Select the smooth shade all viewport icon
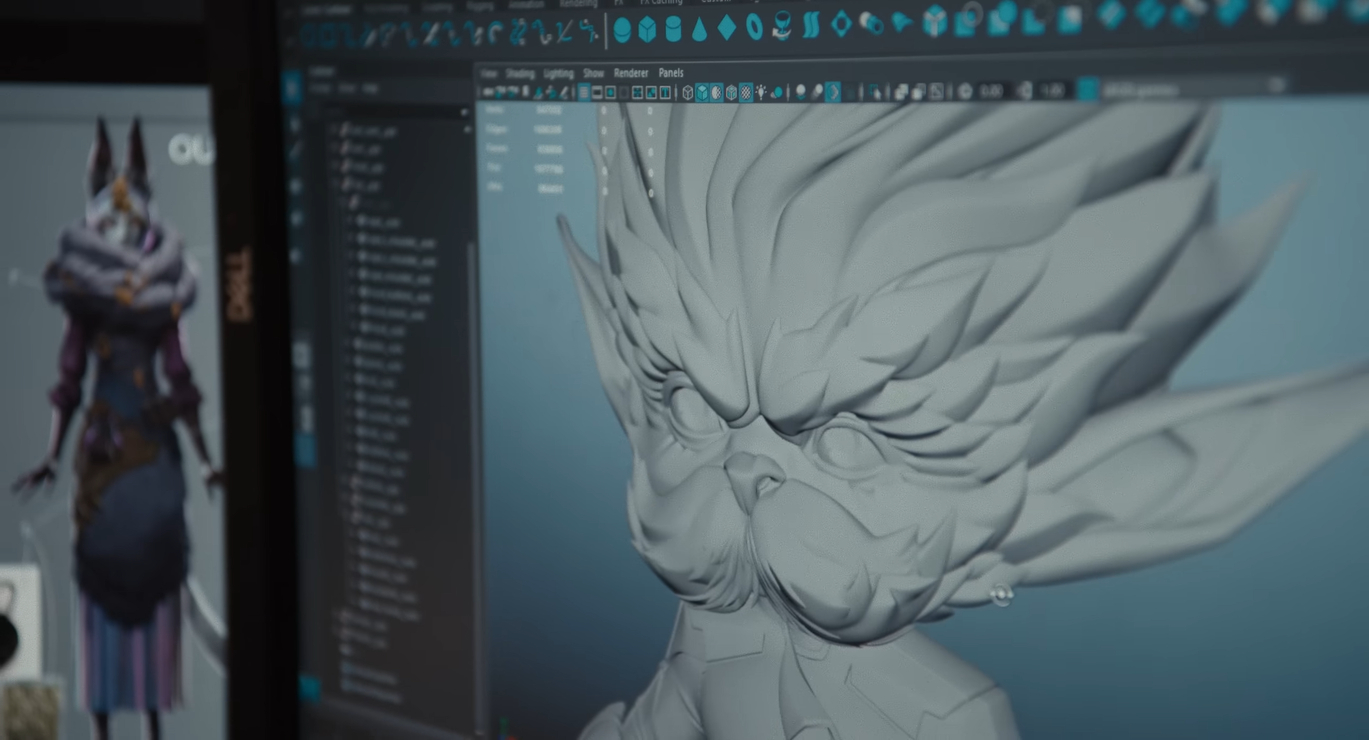The height and width of the screenshot is (740, 1369). [x=702, y=93]
